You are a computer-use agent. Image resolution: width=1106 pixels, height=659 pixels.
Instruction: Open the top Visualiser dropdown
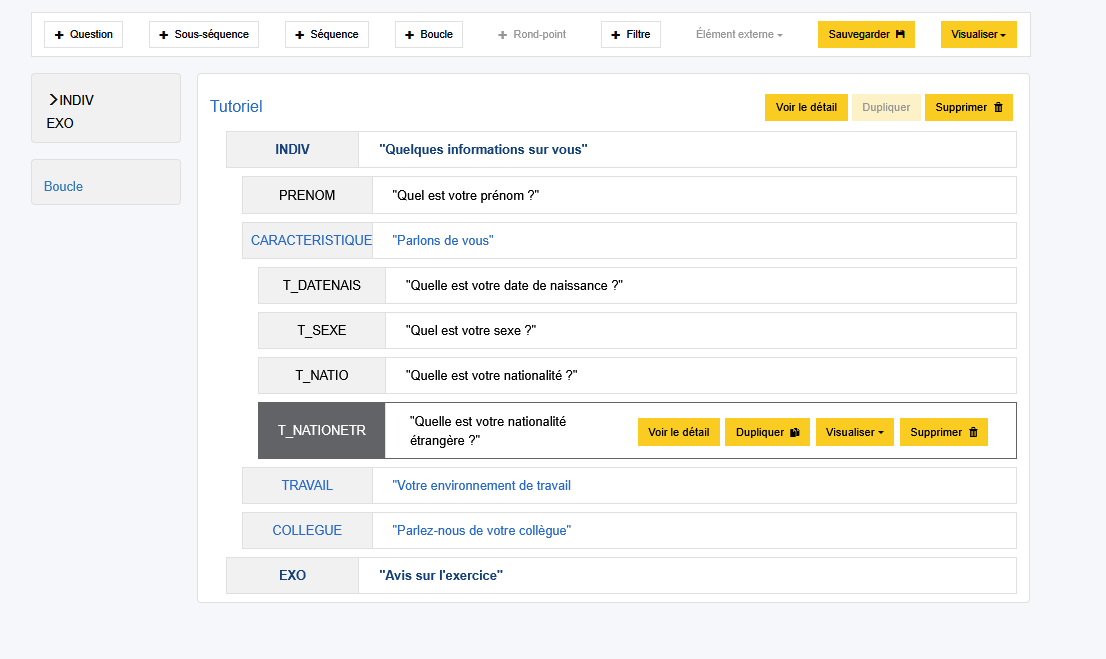pos(978,34)
